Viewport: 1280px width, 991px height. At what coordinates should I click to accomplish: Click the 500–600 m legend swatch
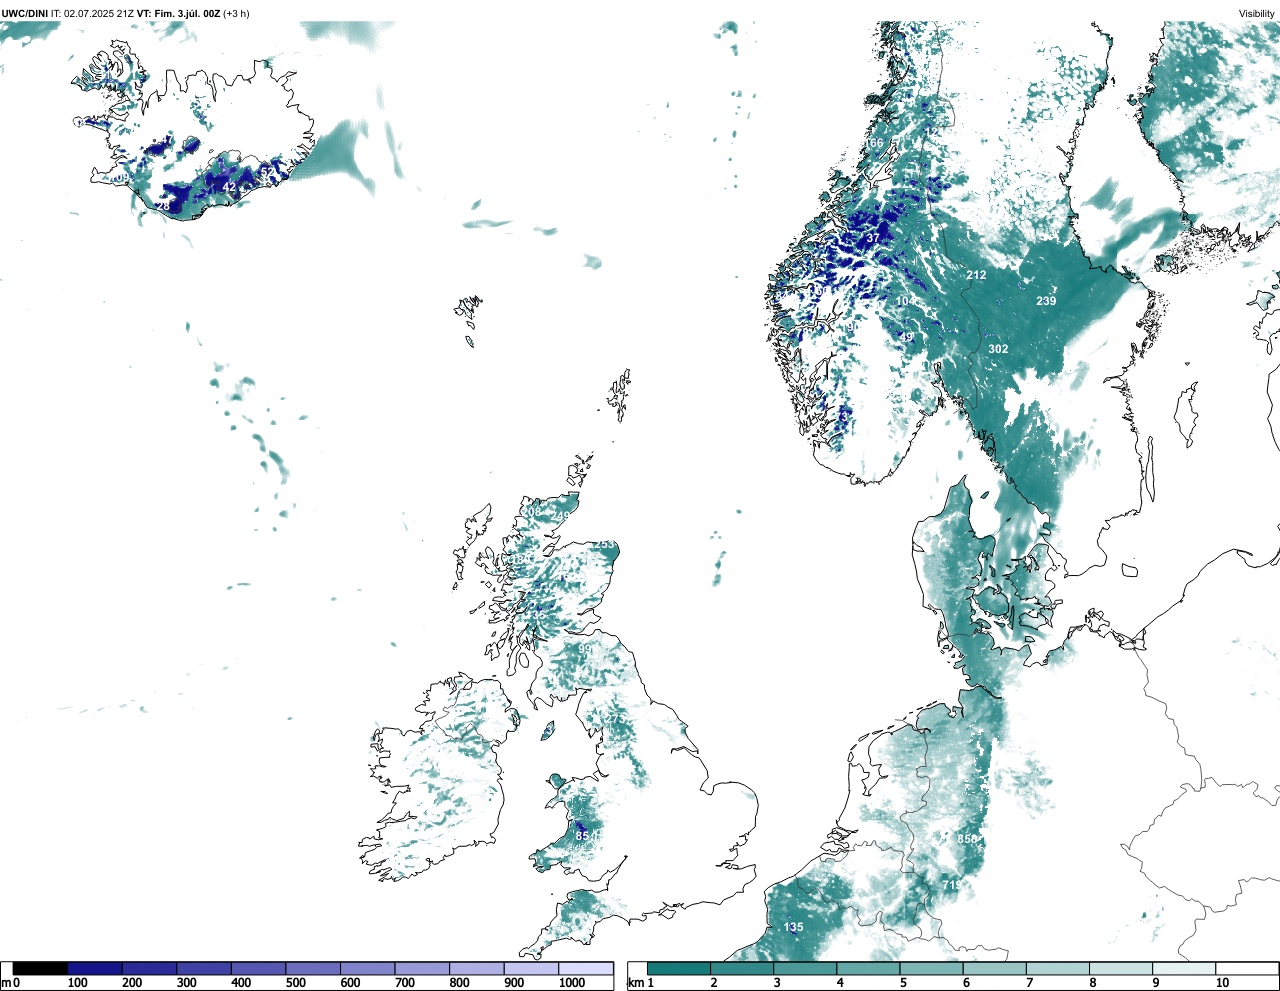(x=313, y=968)
